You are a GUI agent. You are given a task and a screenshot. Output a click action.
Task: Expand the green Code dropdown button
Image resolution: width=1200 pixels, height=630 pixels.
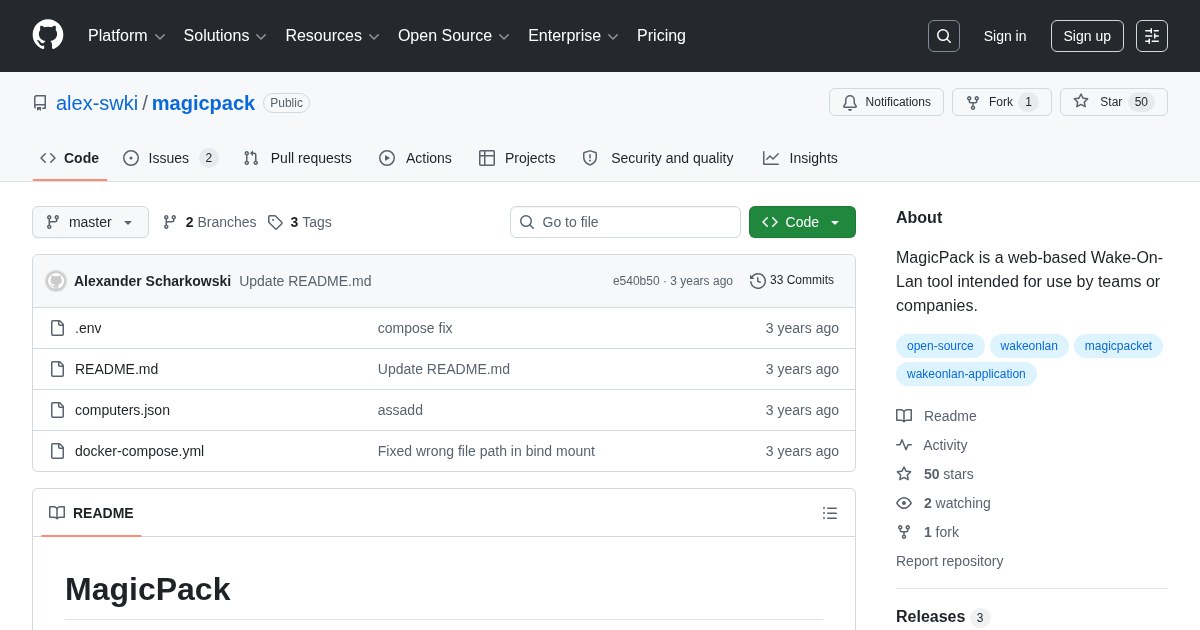[802, 222]
